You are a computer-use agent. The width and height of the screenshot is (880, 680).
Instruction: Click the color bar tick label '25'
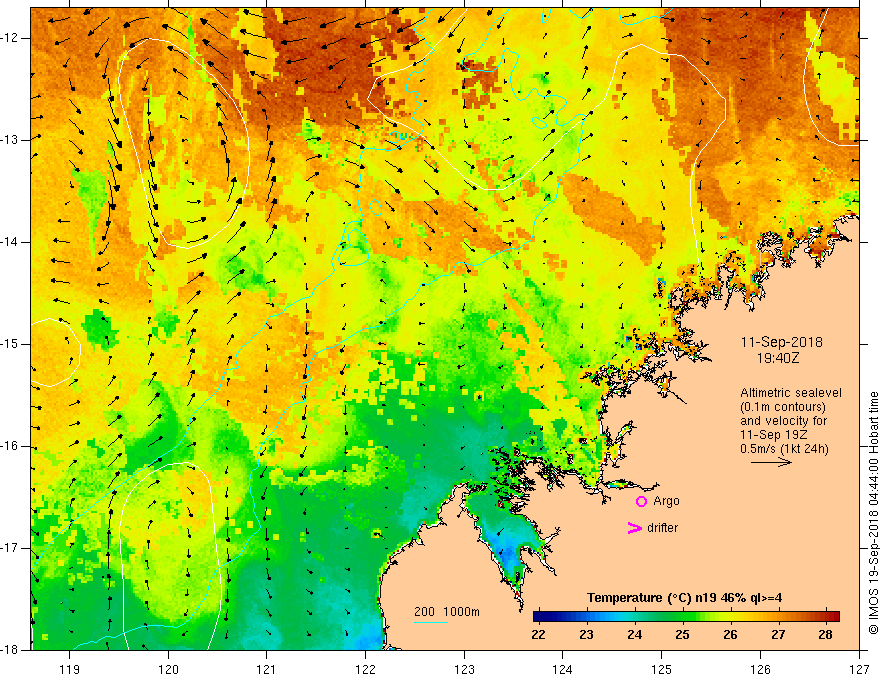[682, 635]
